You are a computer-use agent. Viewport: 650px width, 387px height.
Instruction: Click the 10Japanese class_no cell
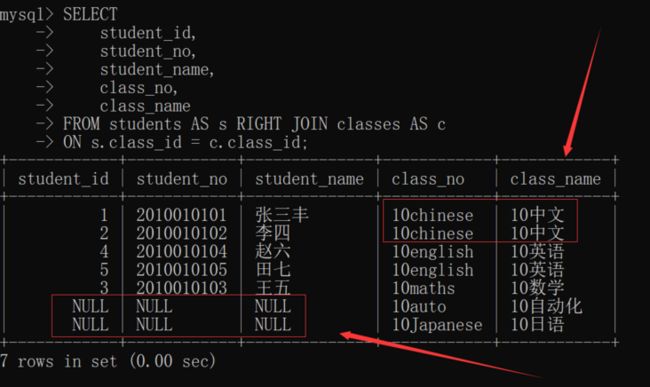tap(437, 324)
